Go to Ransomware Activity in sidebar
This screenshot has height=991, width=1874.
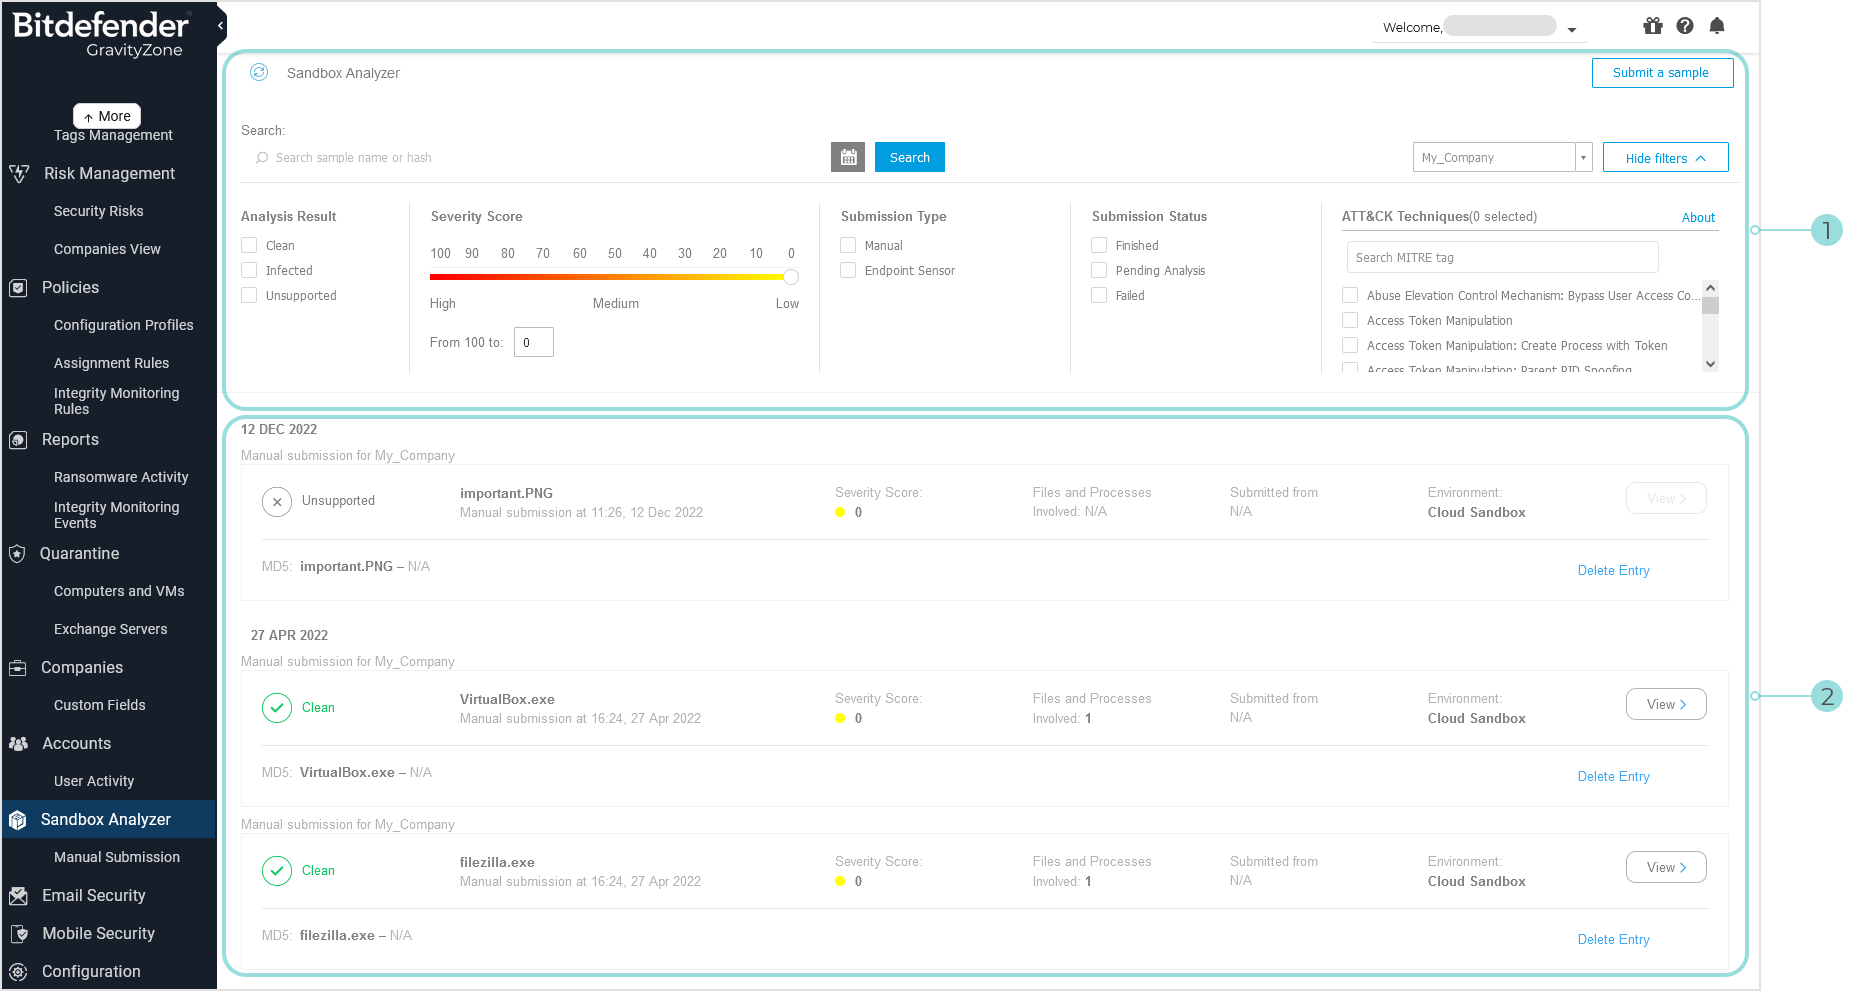(x=121, y=477)
